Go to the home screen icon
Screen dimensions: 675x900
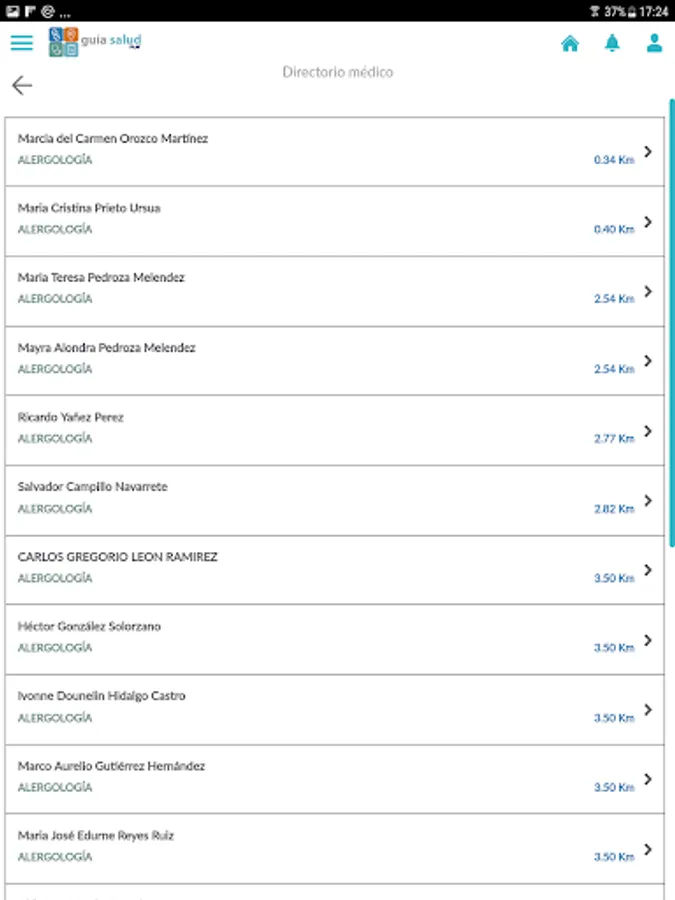tap(570, 43)
